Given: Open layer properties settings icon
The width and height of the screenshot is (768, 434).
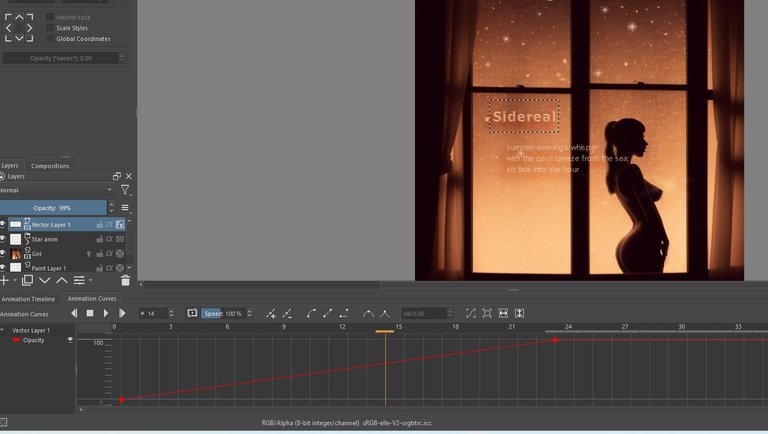Looking at the screenshot, I should [x=79, y=280].
